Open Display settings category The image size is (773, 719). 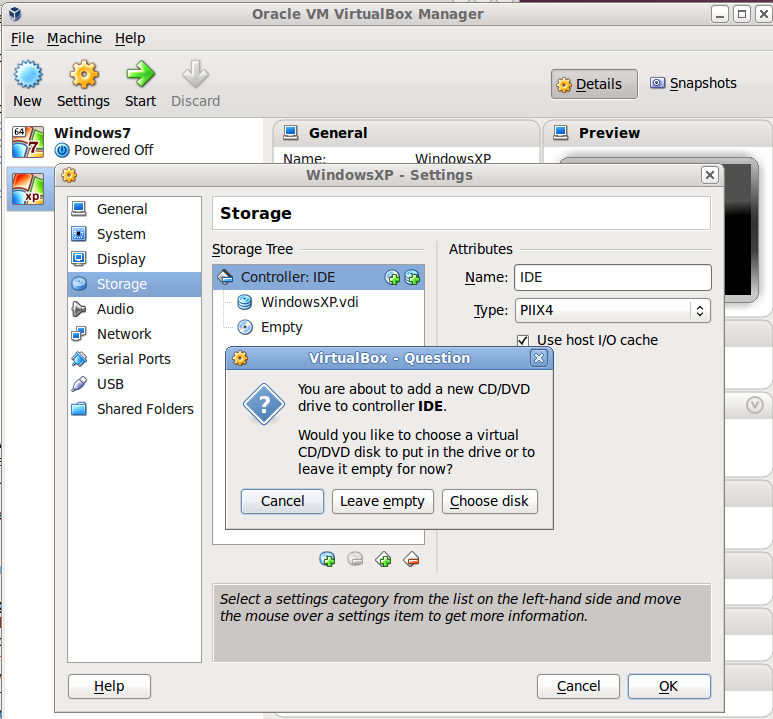tap(134, 259)
